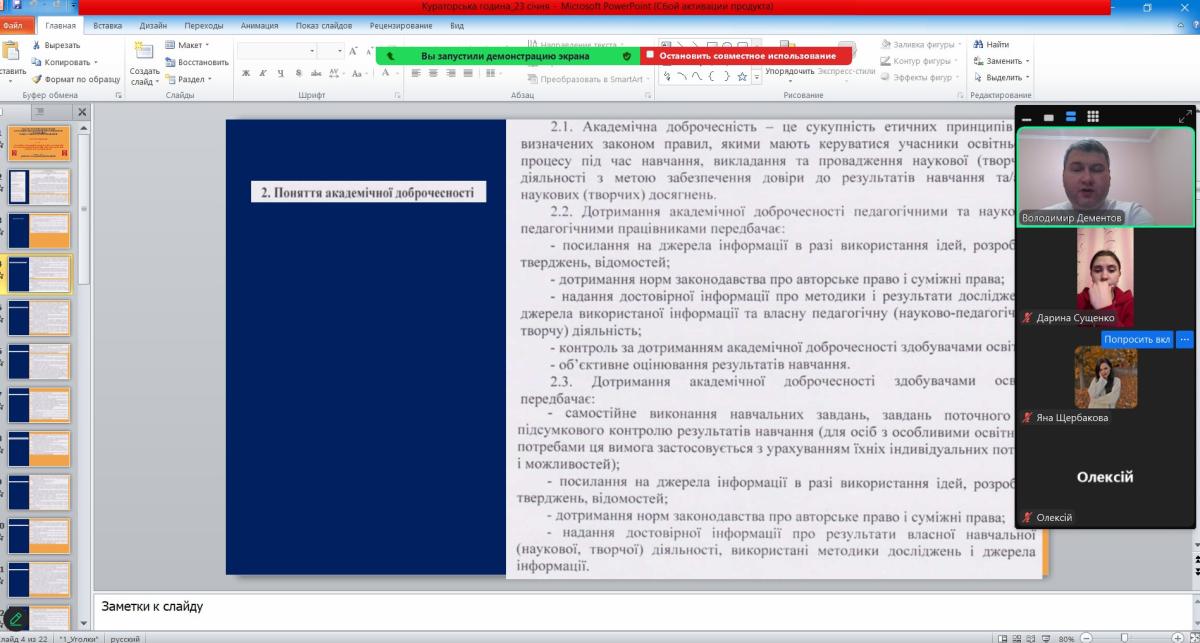Click Остановить совместное использование button

[x=746, y=56]
